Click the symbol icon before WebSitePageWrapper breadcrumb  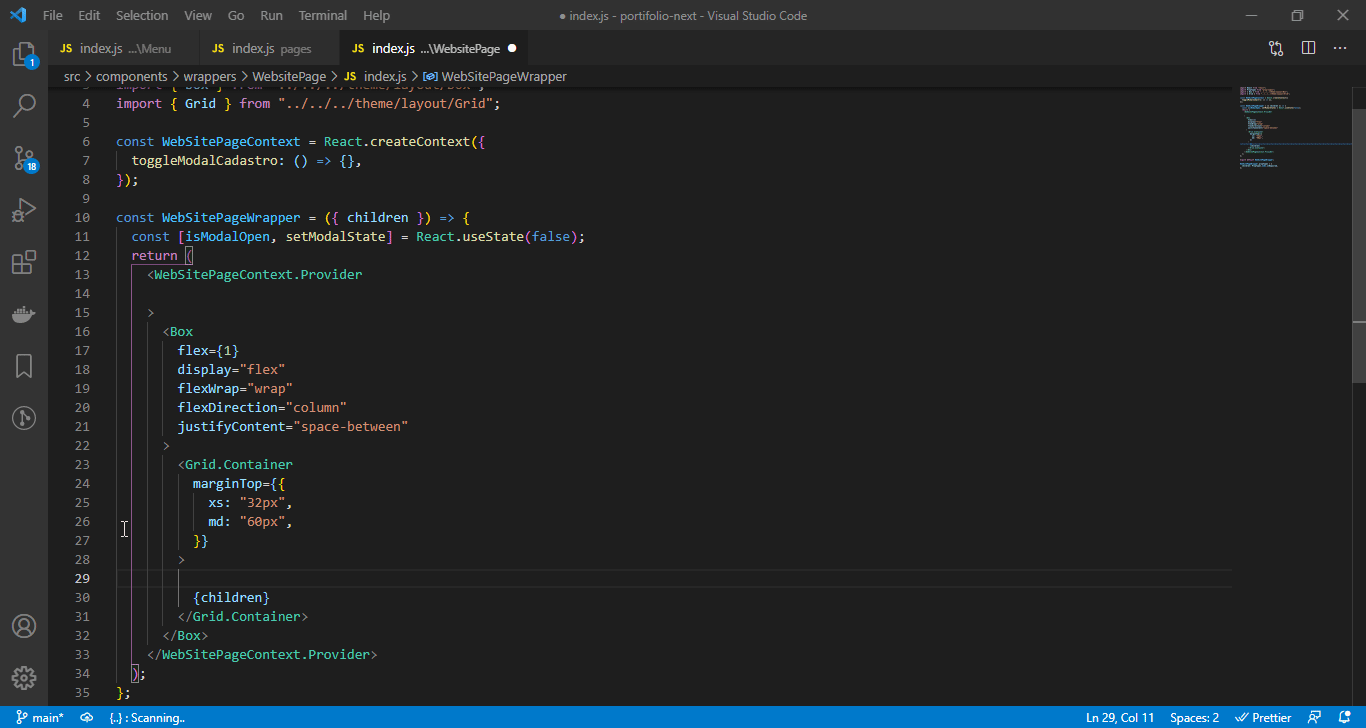[x=430, y=76]
